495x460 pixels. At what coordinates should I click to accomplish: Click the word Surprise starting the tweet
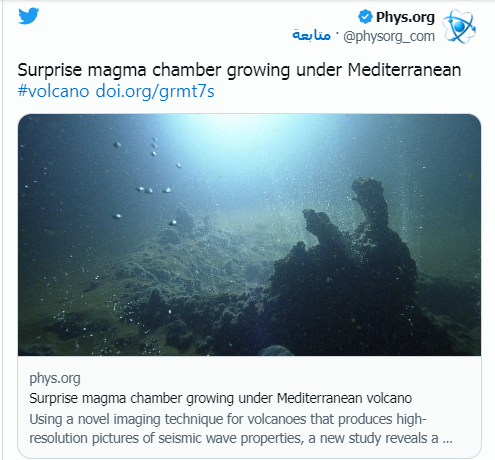click(x=50, y=71)
